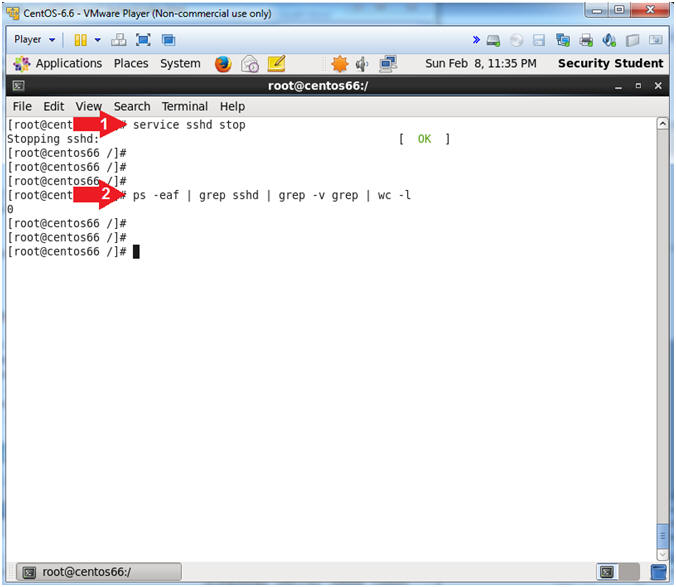
Task: Open the Player menu dropdown
Action: 34,40
